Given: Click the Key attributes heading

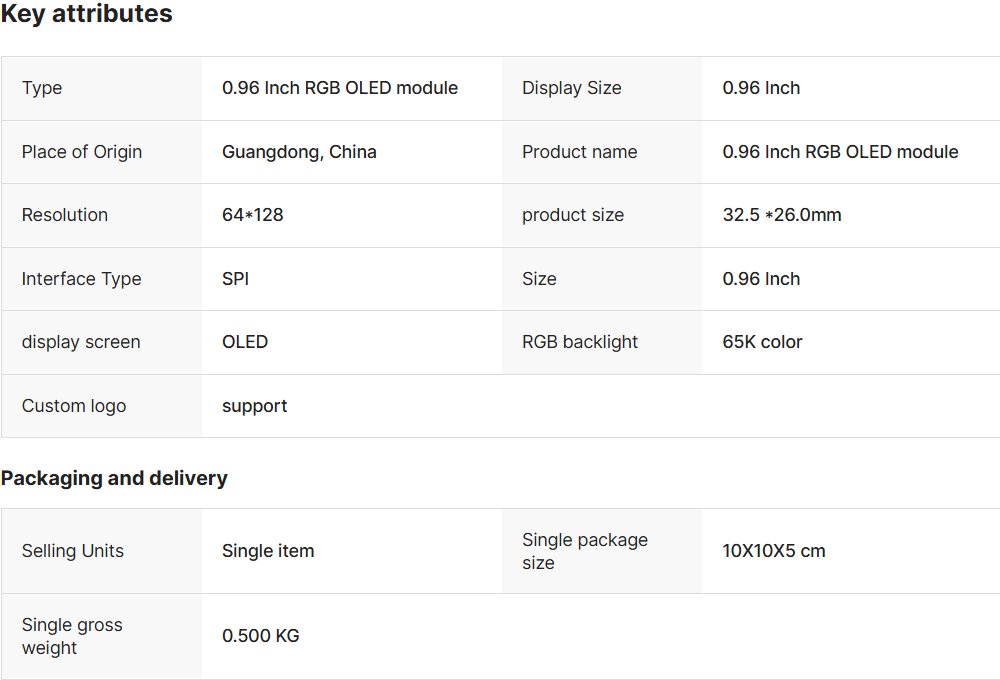Looking at the screenshot, I should [87, 15].
